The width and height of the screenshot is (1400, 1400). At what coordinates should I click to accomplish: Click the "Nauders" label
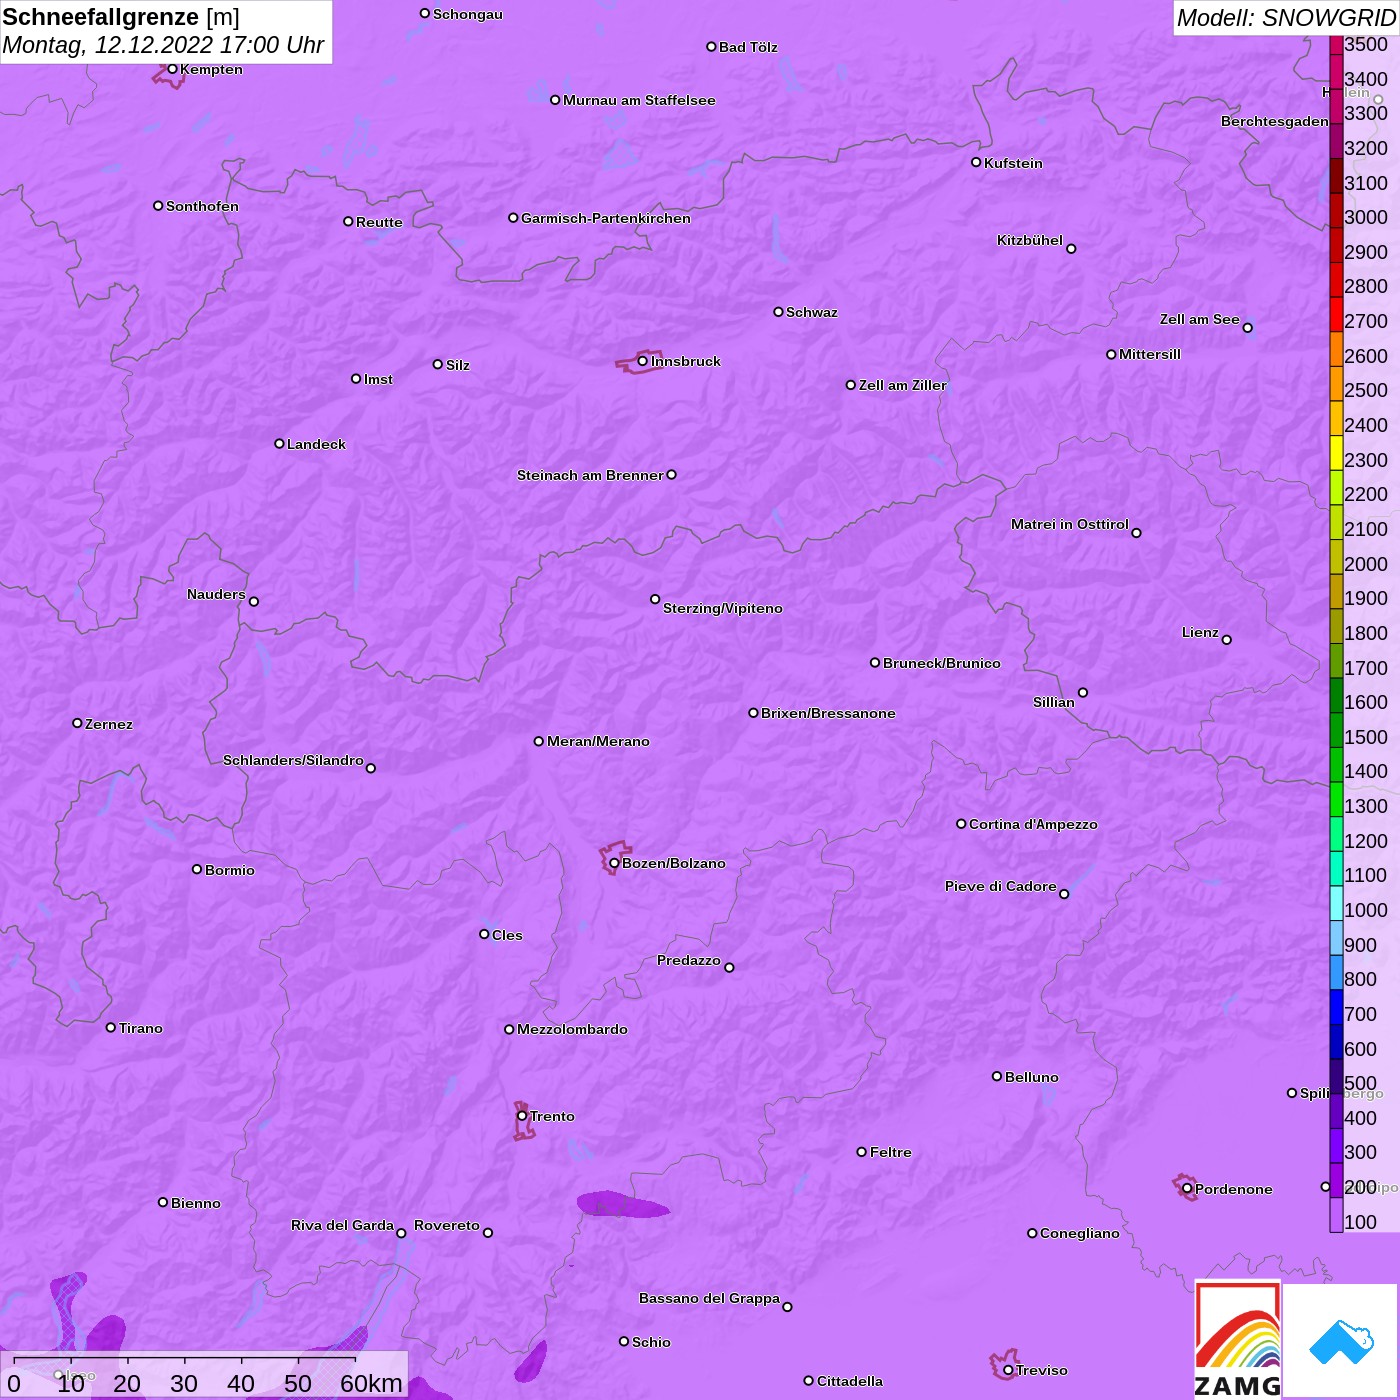216,594
